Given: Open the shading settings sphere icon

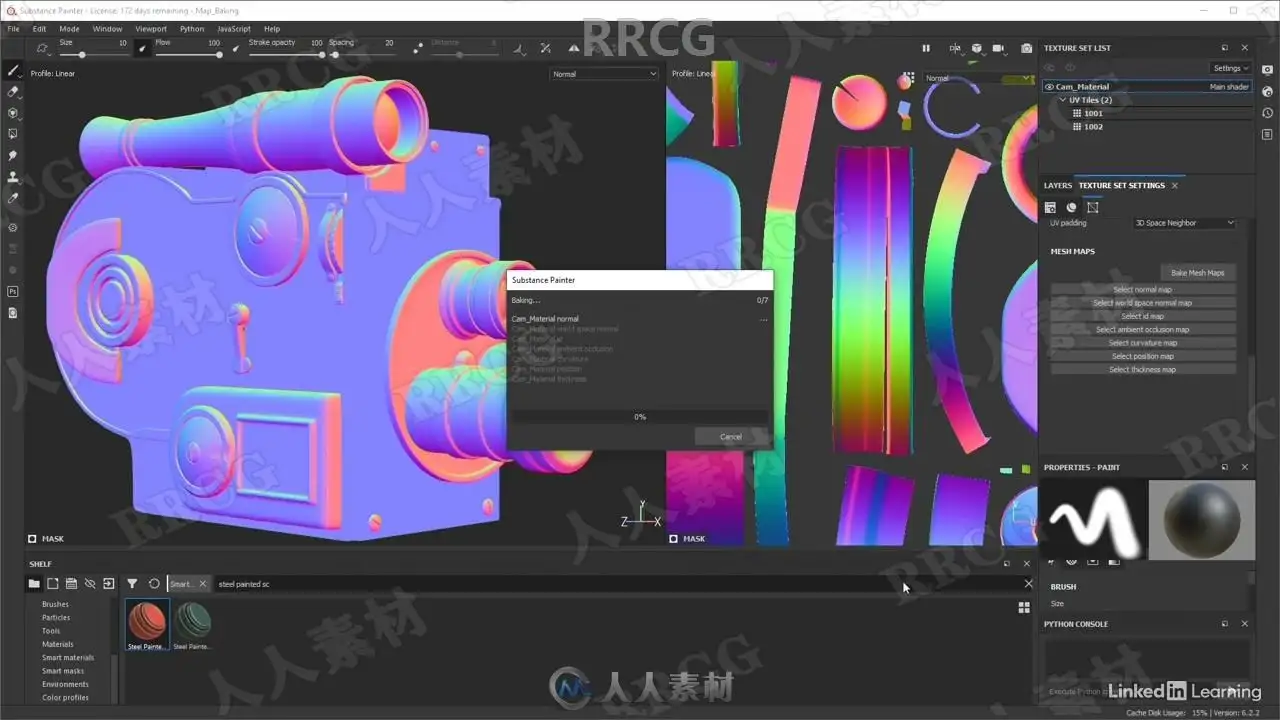Looking at the screenshot, I should pyautogui.click(x=1071, y=207).
